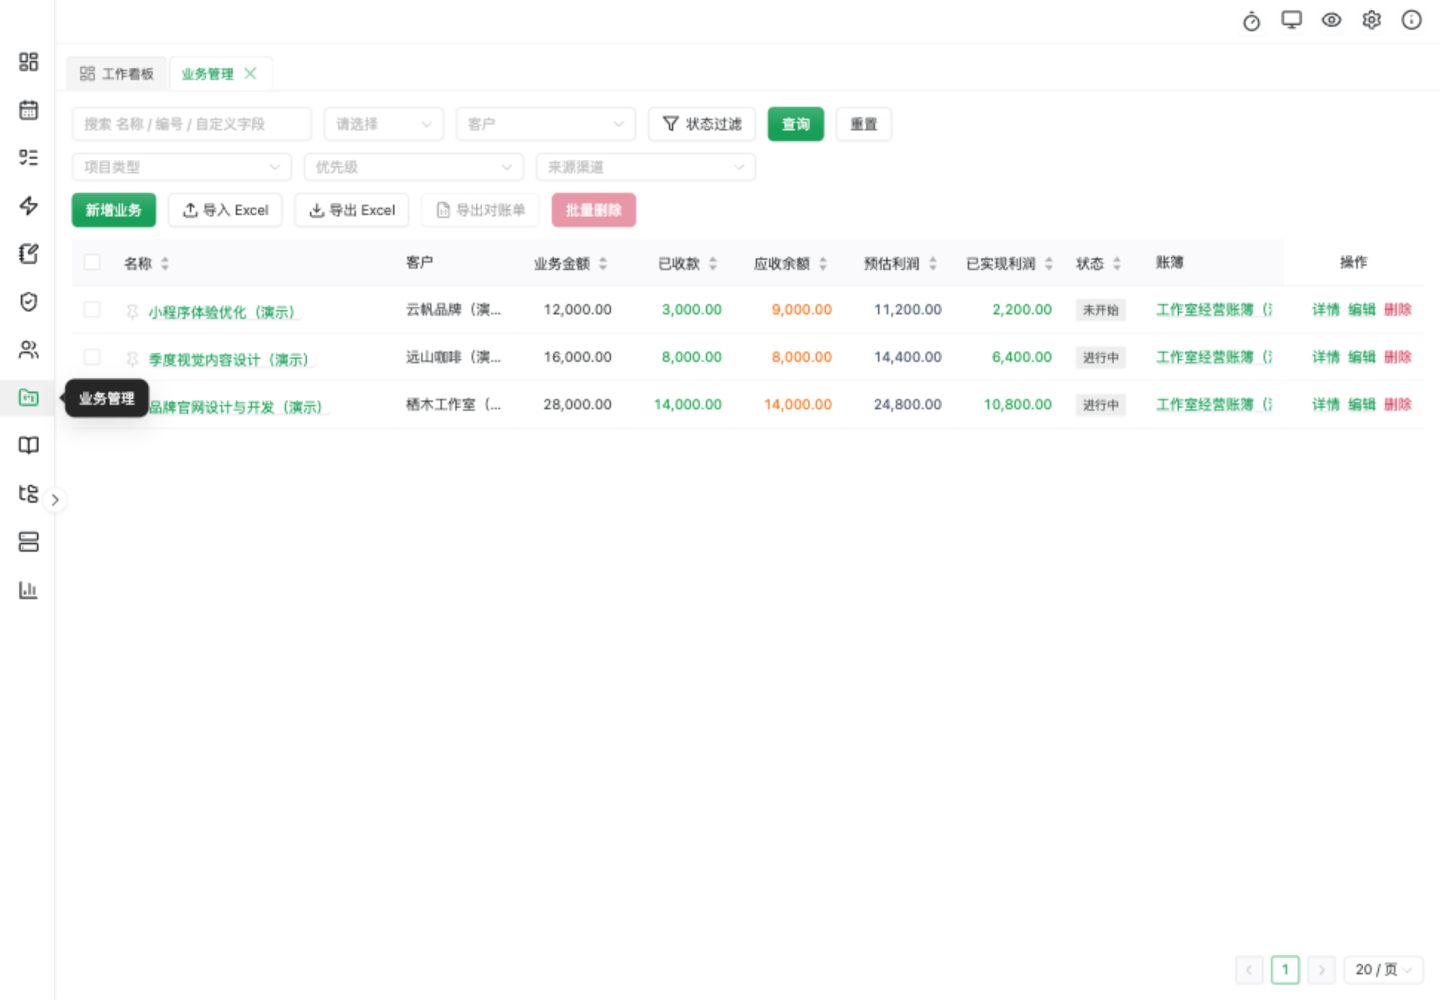Image resolution: width=1440 pixels, height=1000 pixels.
Task: Select the 业务管理 tab
Action: point(207,74)
